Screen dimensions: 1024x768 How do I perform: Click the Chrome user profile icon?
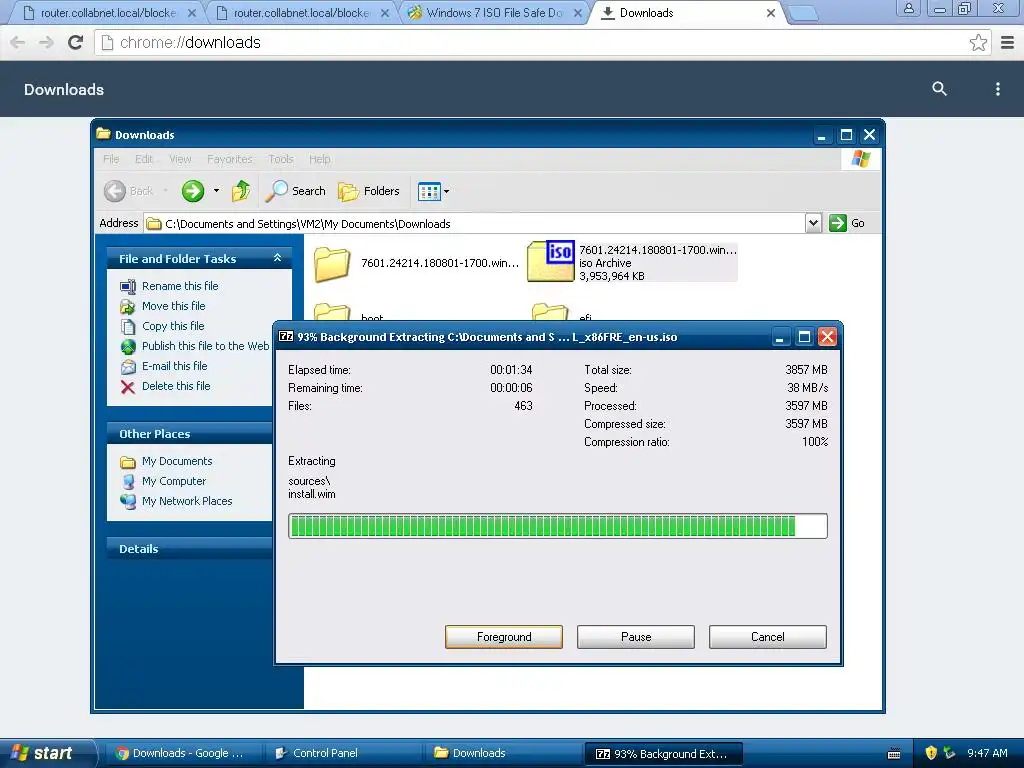click(x=908, y=8)
